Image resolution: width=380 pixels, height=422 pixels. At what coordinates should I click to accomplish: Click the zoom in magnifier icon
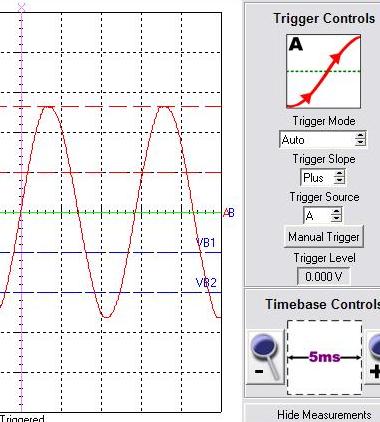(373, 357)
